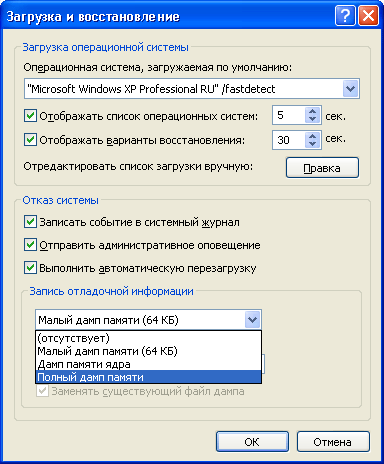
Task: Increase recovery options seconds value
Action: (312, 136)
